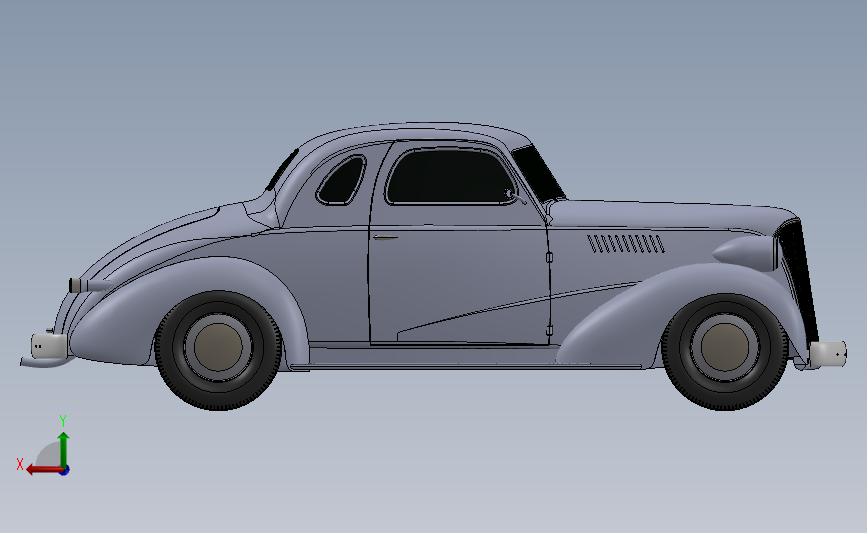The image size is (867, 533).
Task: Click the green Y axis arrow of the triad
Action: (x=64, y=450)
